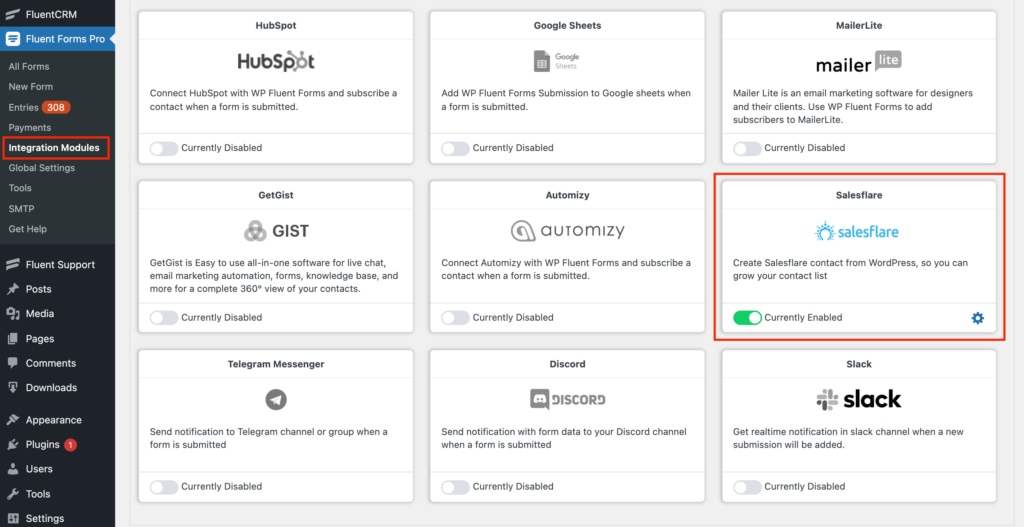Click the Appearance paintbrush icon
The width and height of the screenshot is (1024, 527).
click(12, 420)
